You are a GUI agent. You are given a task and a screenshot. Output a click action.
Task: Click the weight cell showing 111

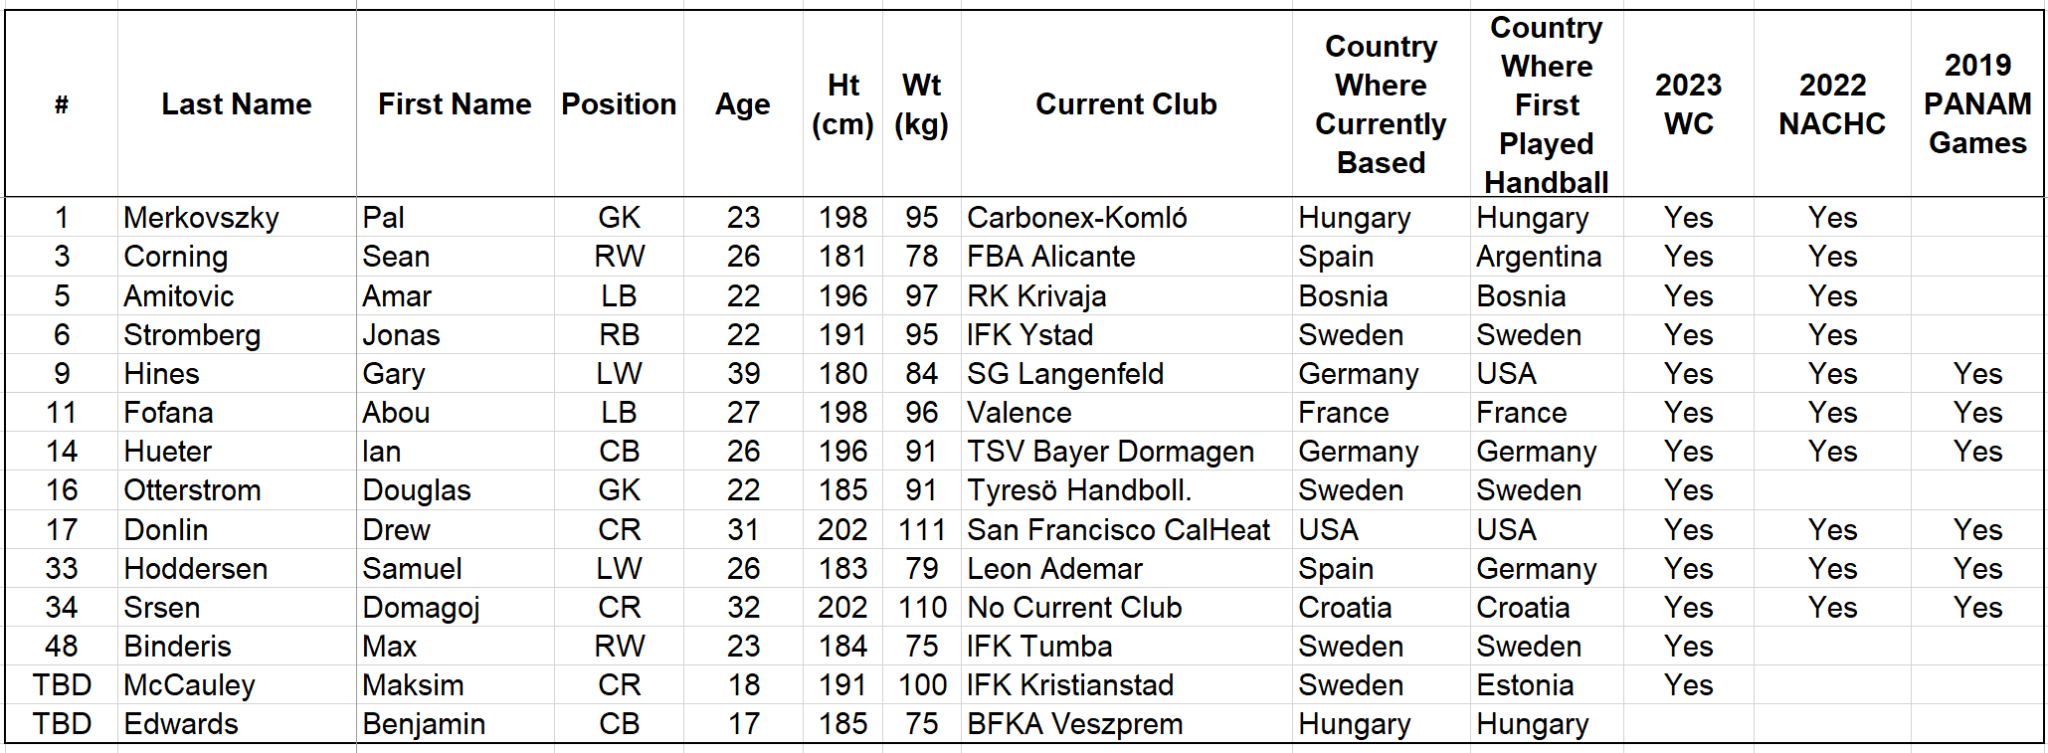click(921, 530)
